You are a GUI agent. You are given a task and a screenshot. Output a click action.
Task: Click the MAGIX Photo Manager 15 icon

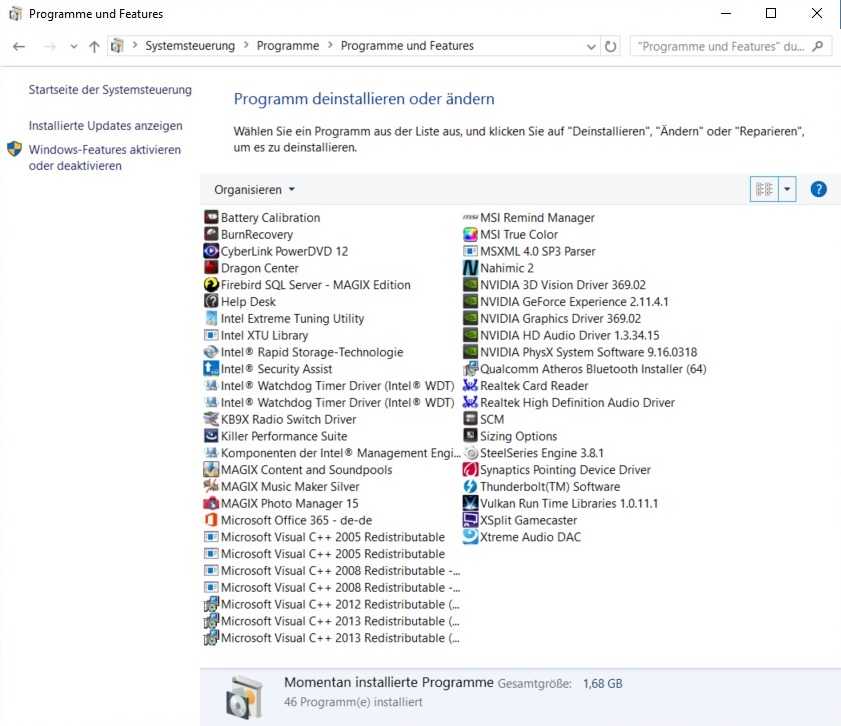(x=211, y=503)
